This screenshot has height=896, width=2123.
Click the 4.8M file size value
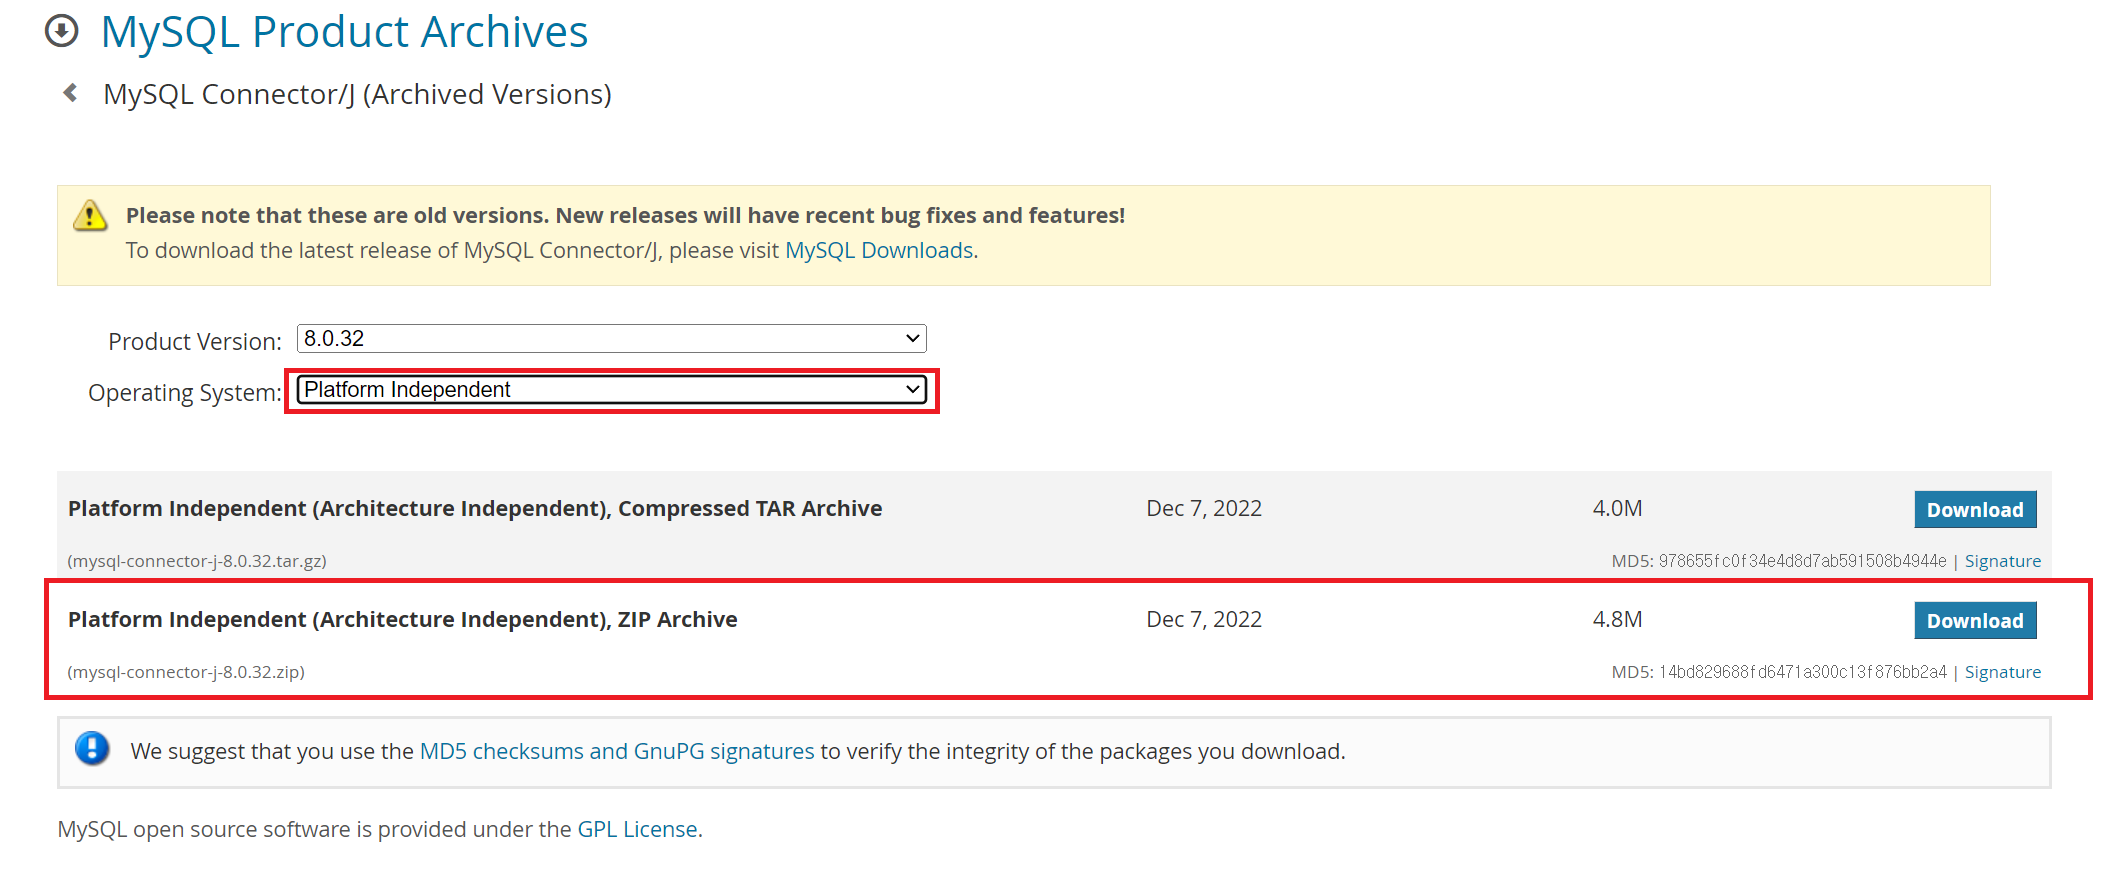coord(1617,619)
